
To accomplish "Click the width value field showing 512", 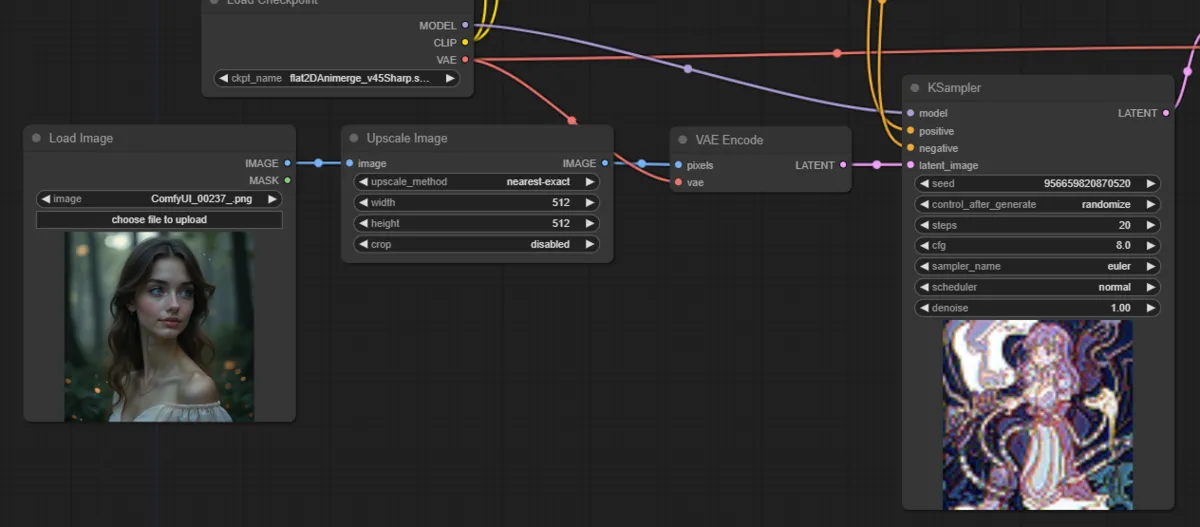I will point(477,203).
